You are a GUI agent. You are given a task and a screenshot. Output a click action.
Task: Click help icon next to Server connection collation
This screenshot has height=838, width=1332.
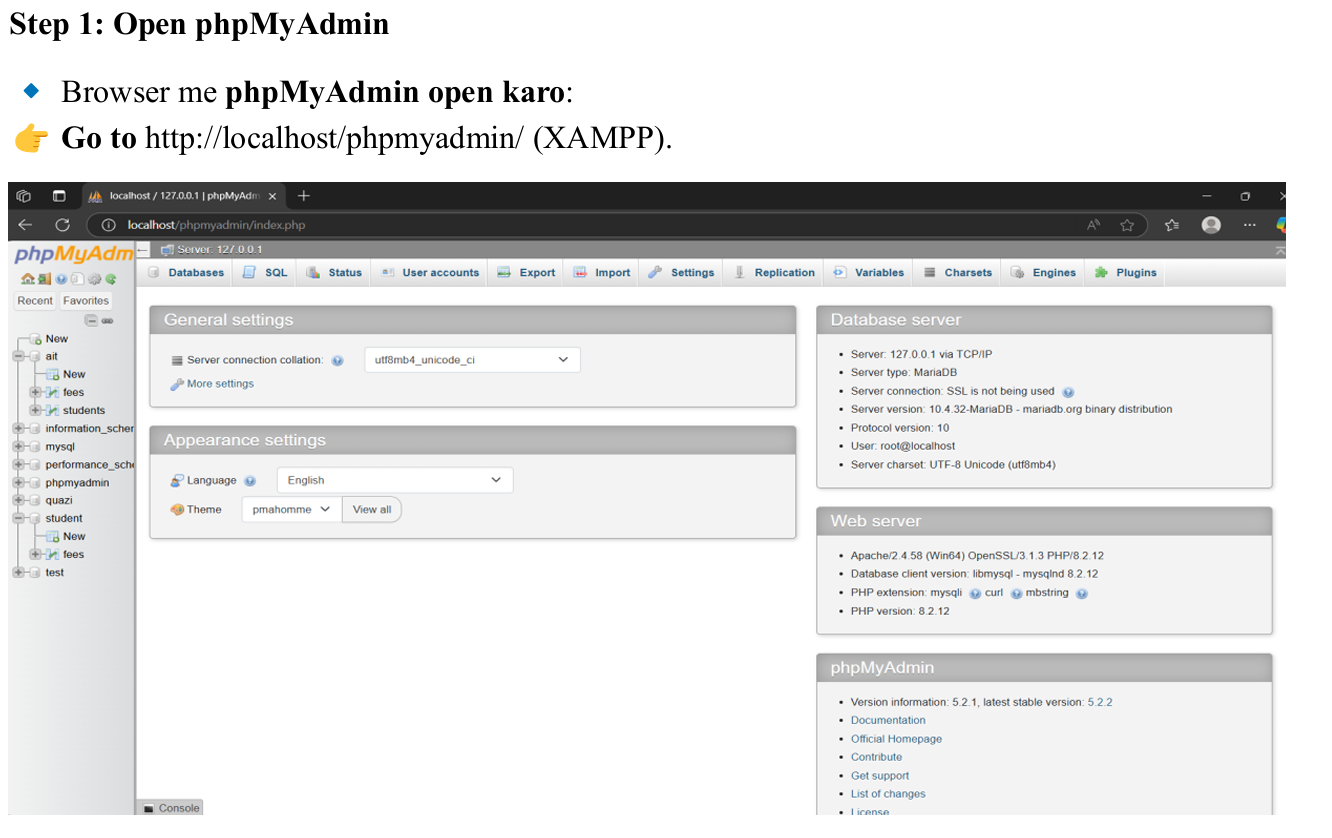click(337, 361)
